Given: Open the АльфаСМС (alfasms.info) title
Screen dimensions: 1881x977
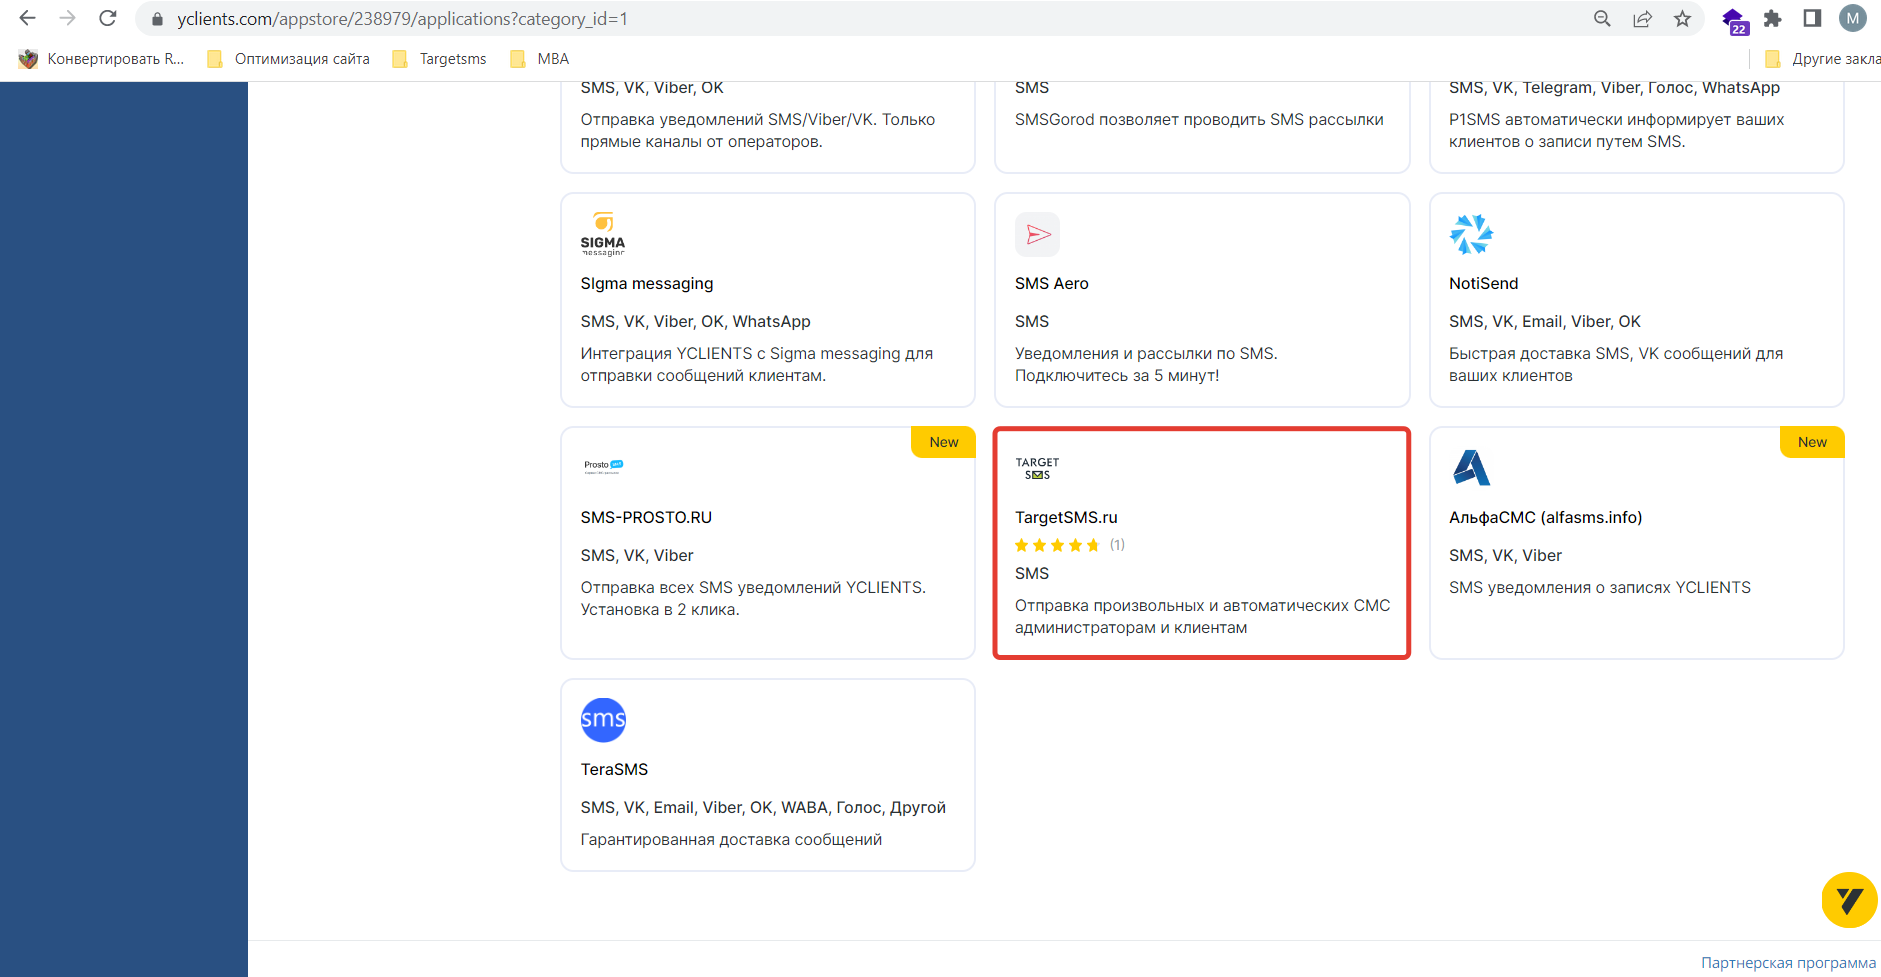Looking at the screenshot, I should coord(1545,518).
